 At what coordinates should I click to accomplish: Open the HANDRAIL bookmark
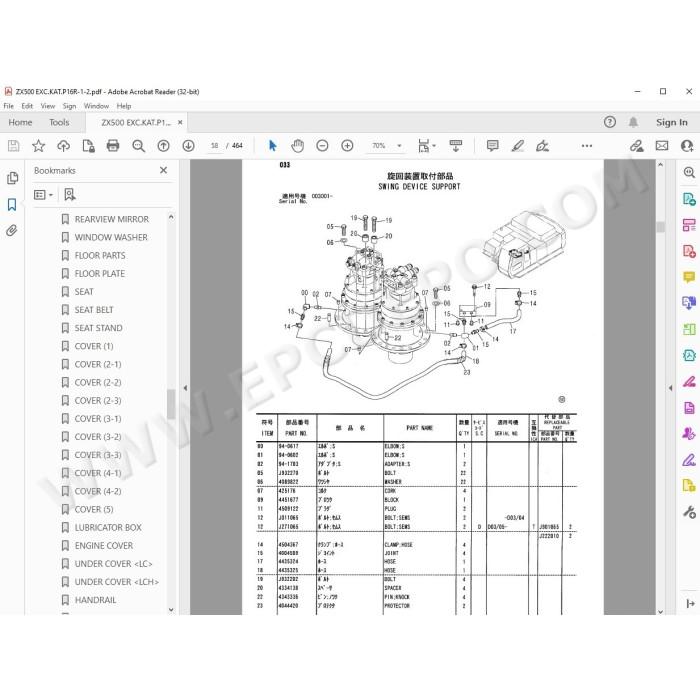point(95,600)
